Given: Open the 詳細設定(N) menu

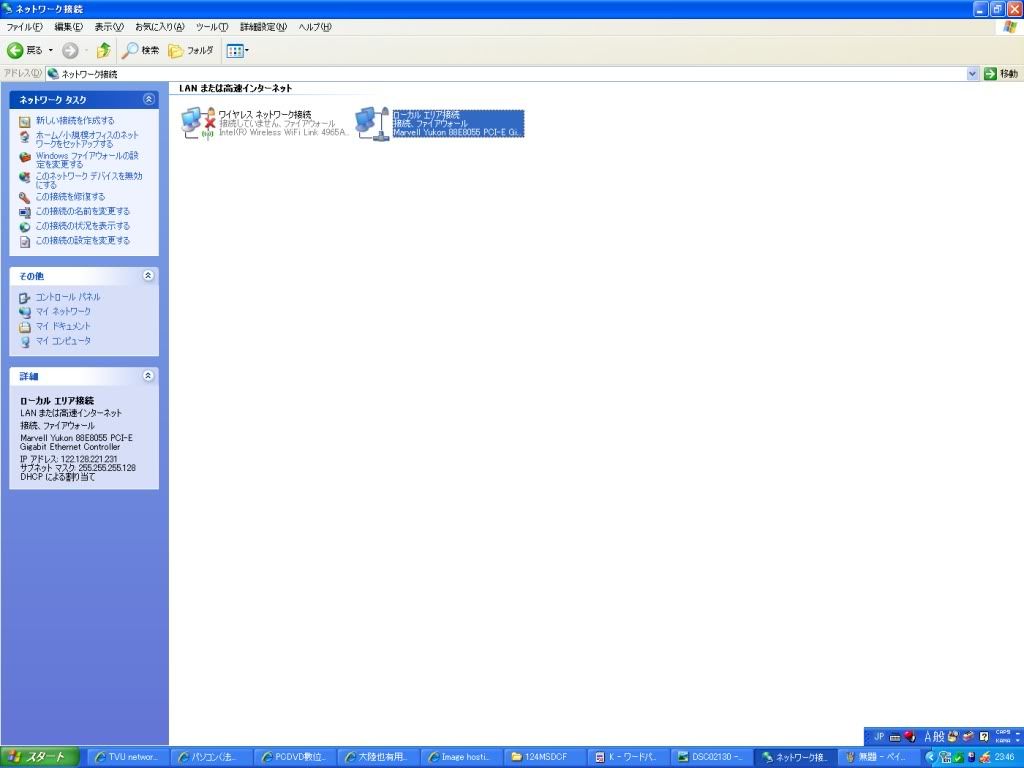Looking at the screenshot, I should coord(263,27).
